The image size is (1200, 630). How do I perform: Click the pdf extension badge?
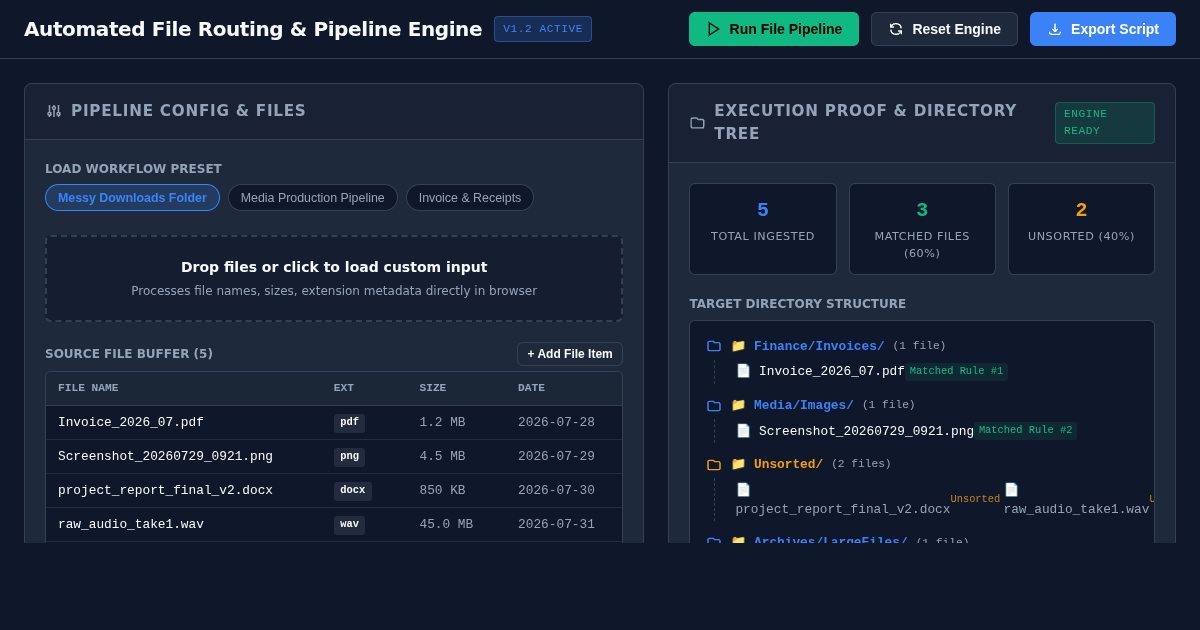(349, 423)
